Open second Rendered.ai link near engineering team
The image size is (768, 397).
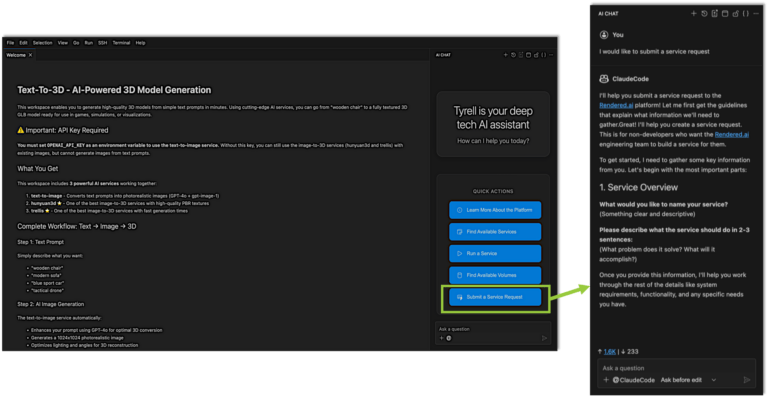[x=732, y=135]
